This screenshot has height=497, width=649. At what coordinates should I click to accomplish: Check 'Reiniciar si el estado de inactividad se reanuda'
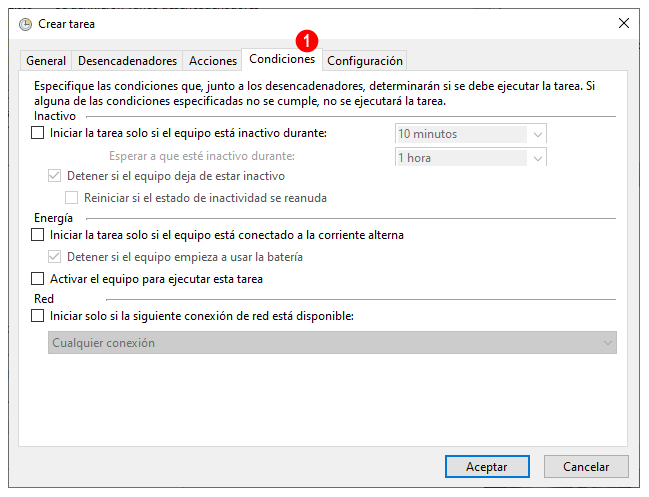point(71,198)
